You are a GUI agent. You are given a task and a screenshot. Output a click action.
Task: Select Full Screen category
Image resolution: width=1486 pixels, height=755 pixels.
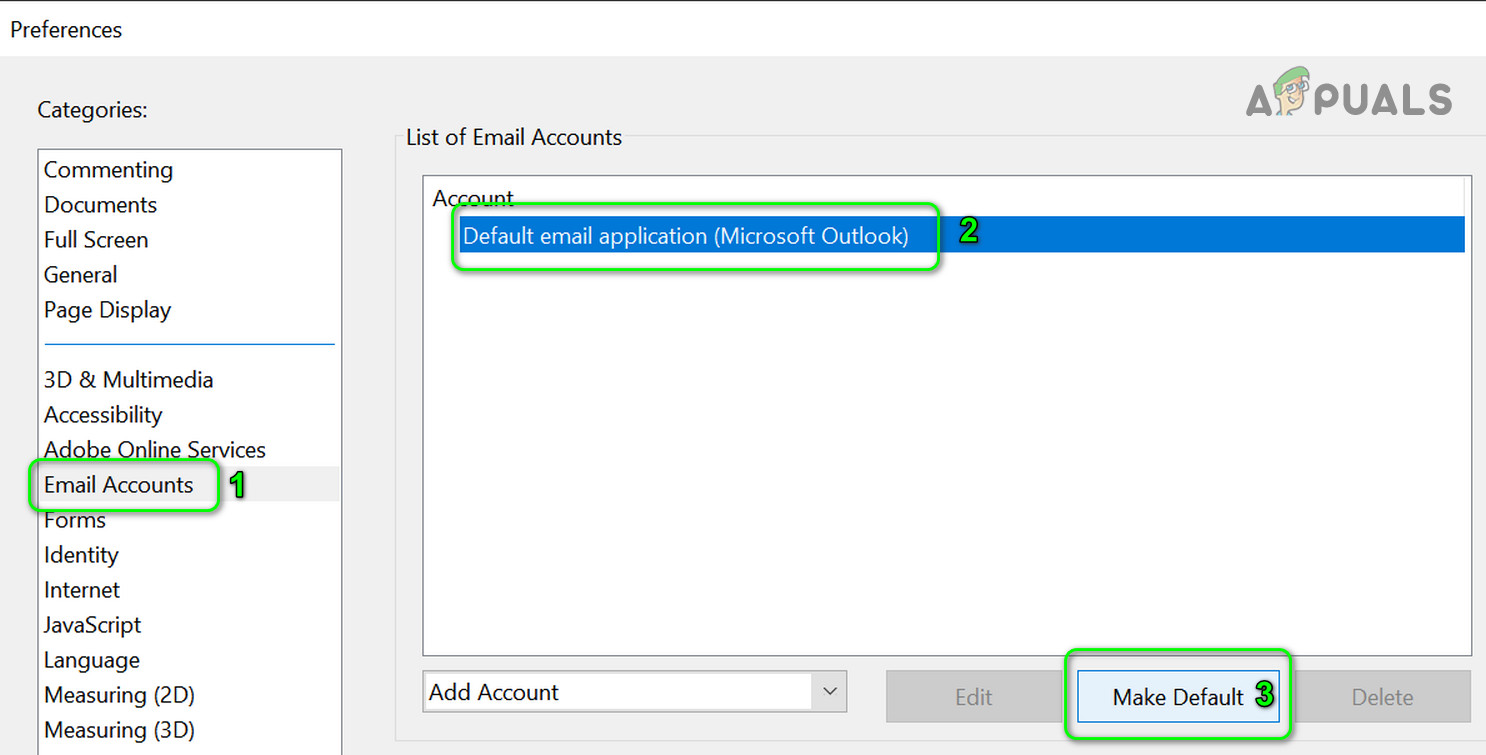(96, 240)
